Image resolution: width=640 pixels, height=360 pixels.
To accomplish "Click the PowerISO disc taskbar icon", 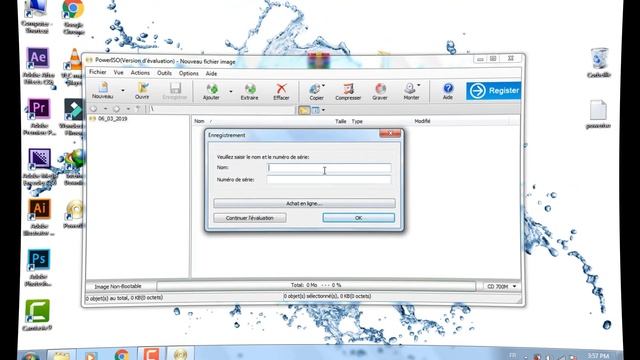I will tap(180, 354).
